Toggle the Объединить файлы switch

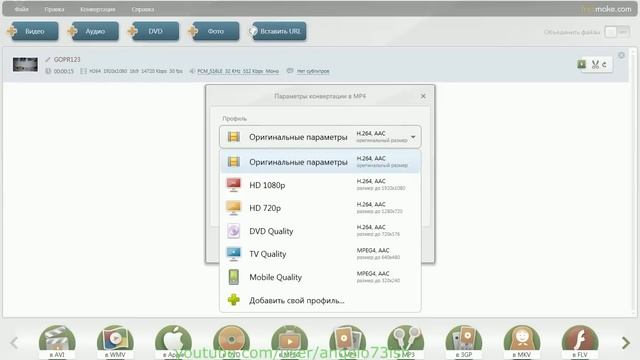tap(617, 32)
